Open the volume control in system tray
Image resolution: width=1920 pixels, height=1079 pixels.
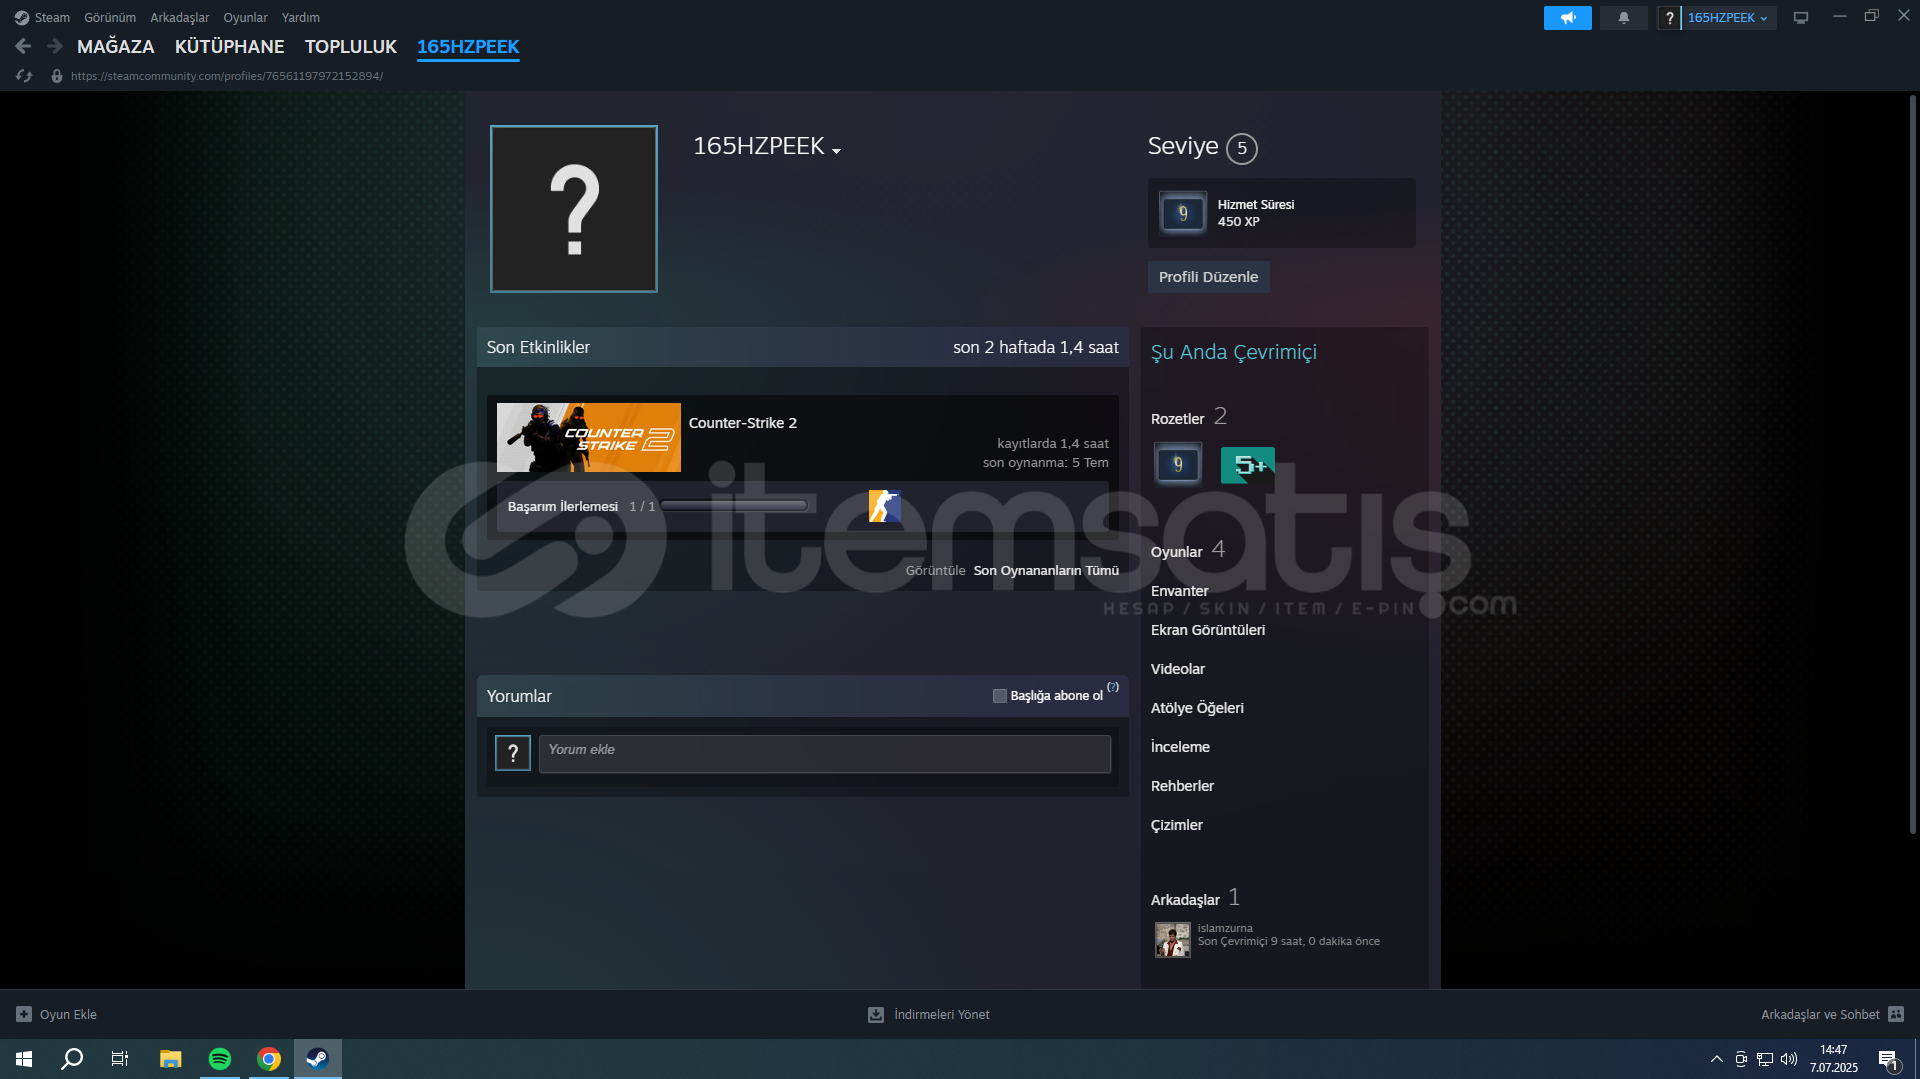click(1789, 1059)
